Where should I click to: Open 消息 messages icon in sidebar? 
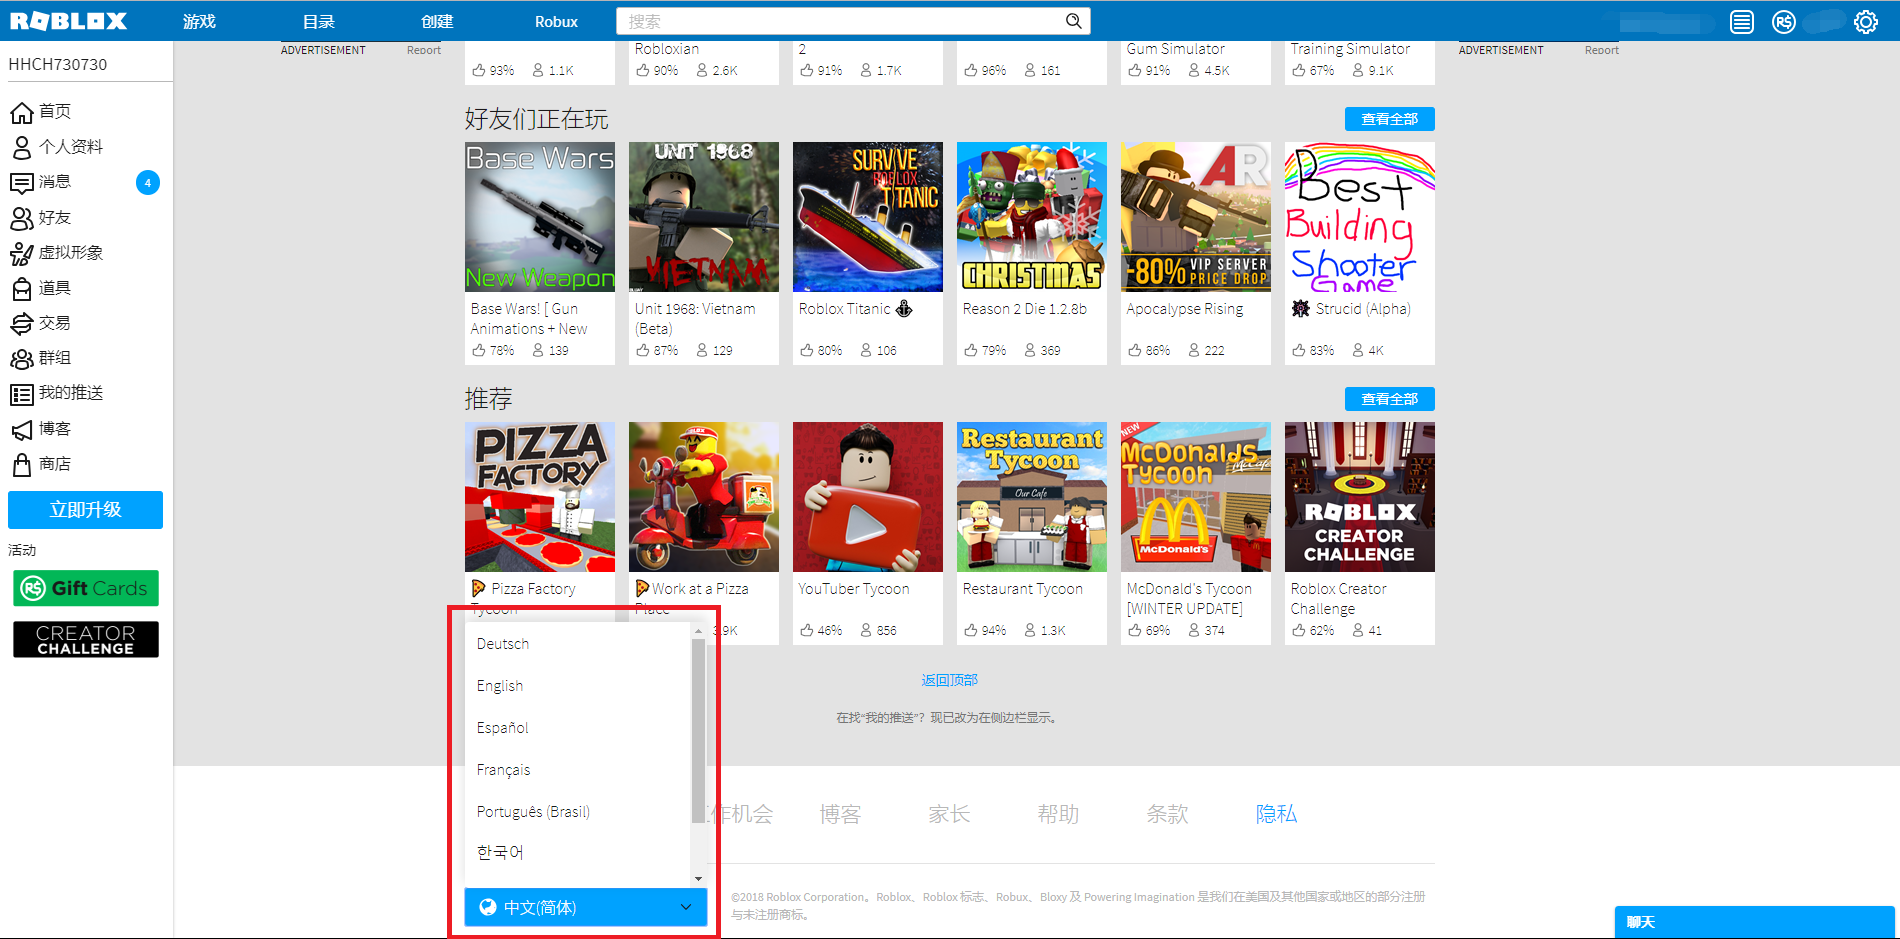tap(22, 183)
